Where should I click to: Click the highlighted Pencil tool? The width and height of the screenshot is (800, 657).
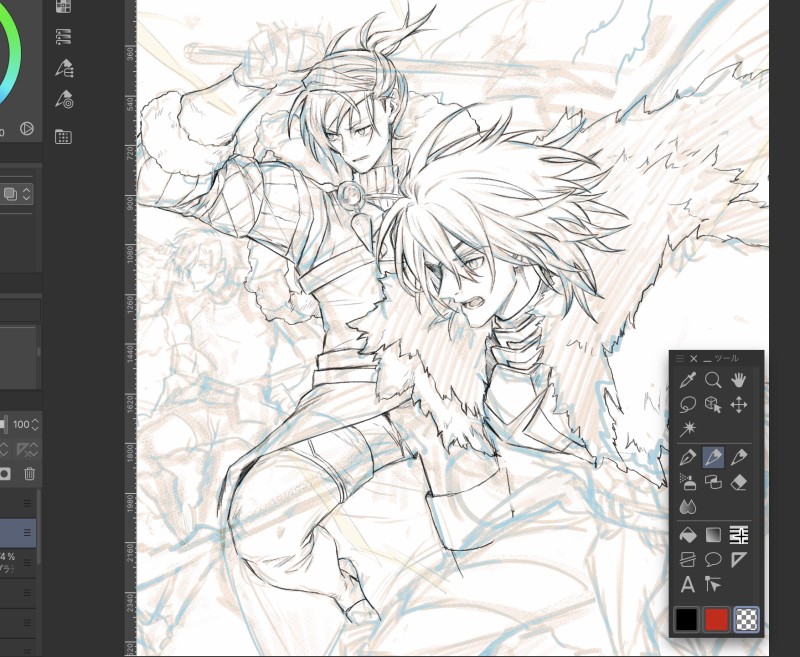(x=713, y=458)
